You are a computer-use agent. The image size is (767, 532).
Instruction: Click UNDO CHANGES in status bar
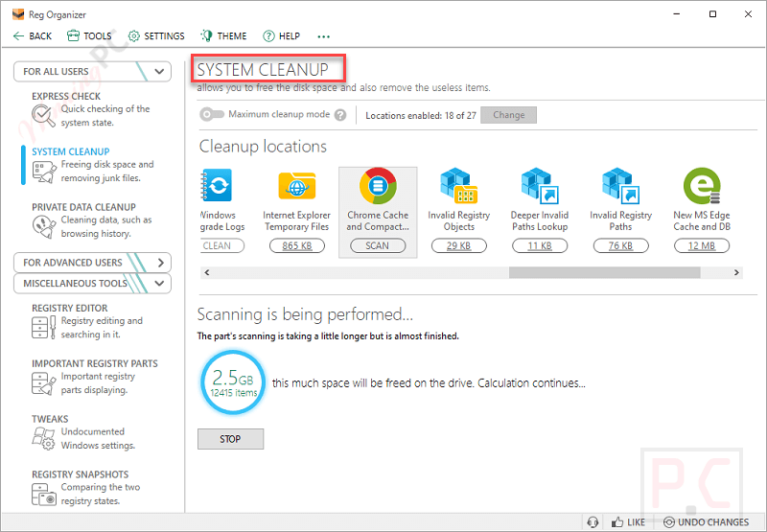706,522
